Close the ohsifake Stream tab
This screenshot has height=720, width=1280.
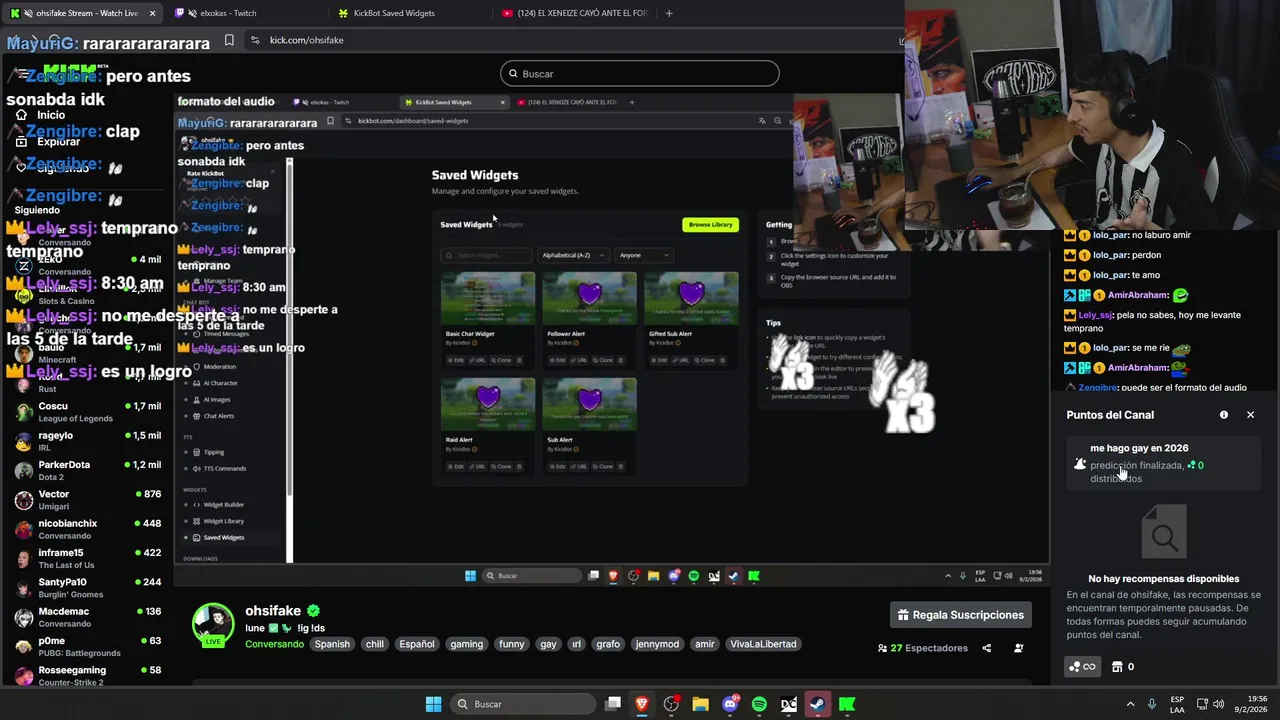tap(153, 13)
